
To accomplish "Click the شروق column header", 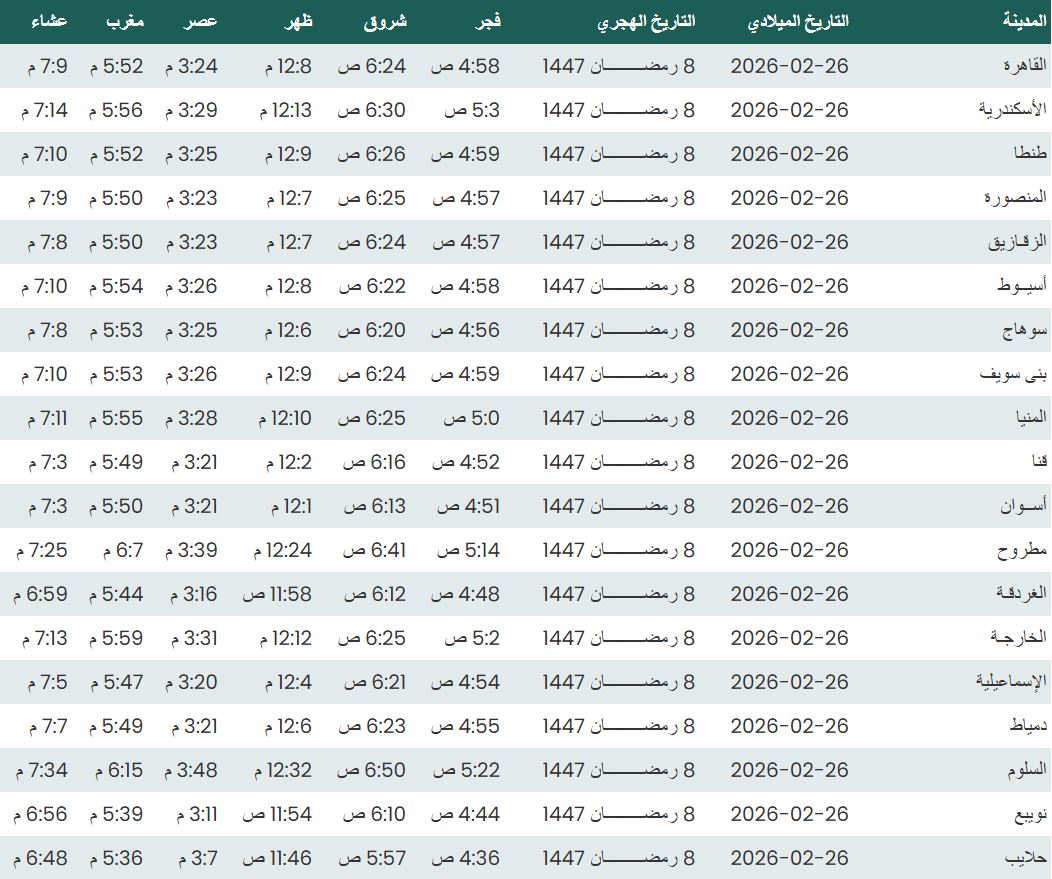I will 385,22.
